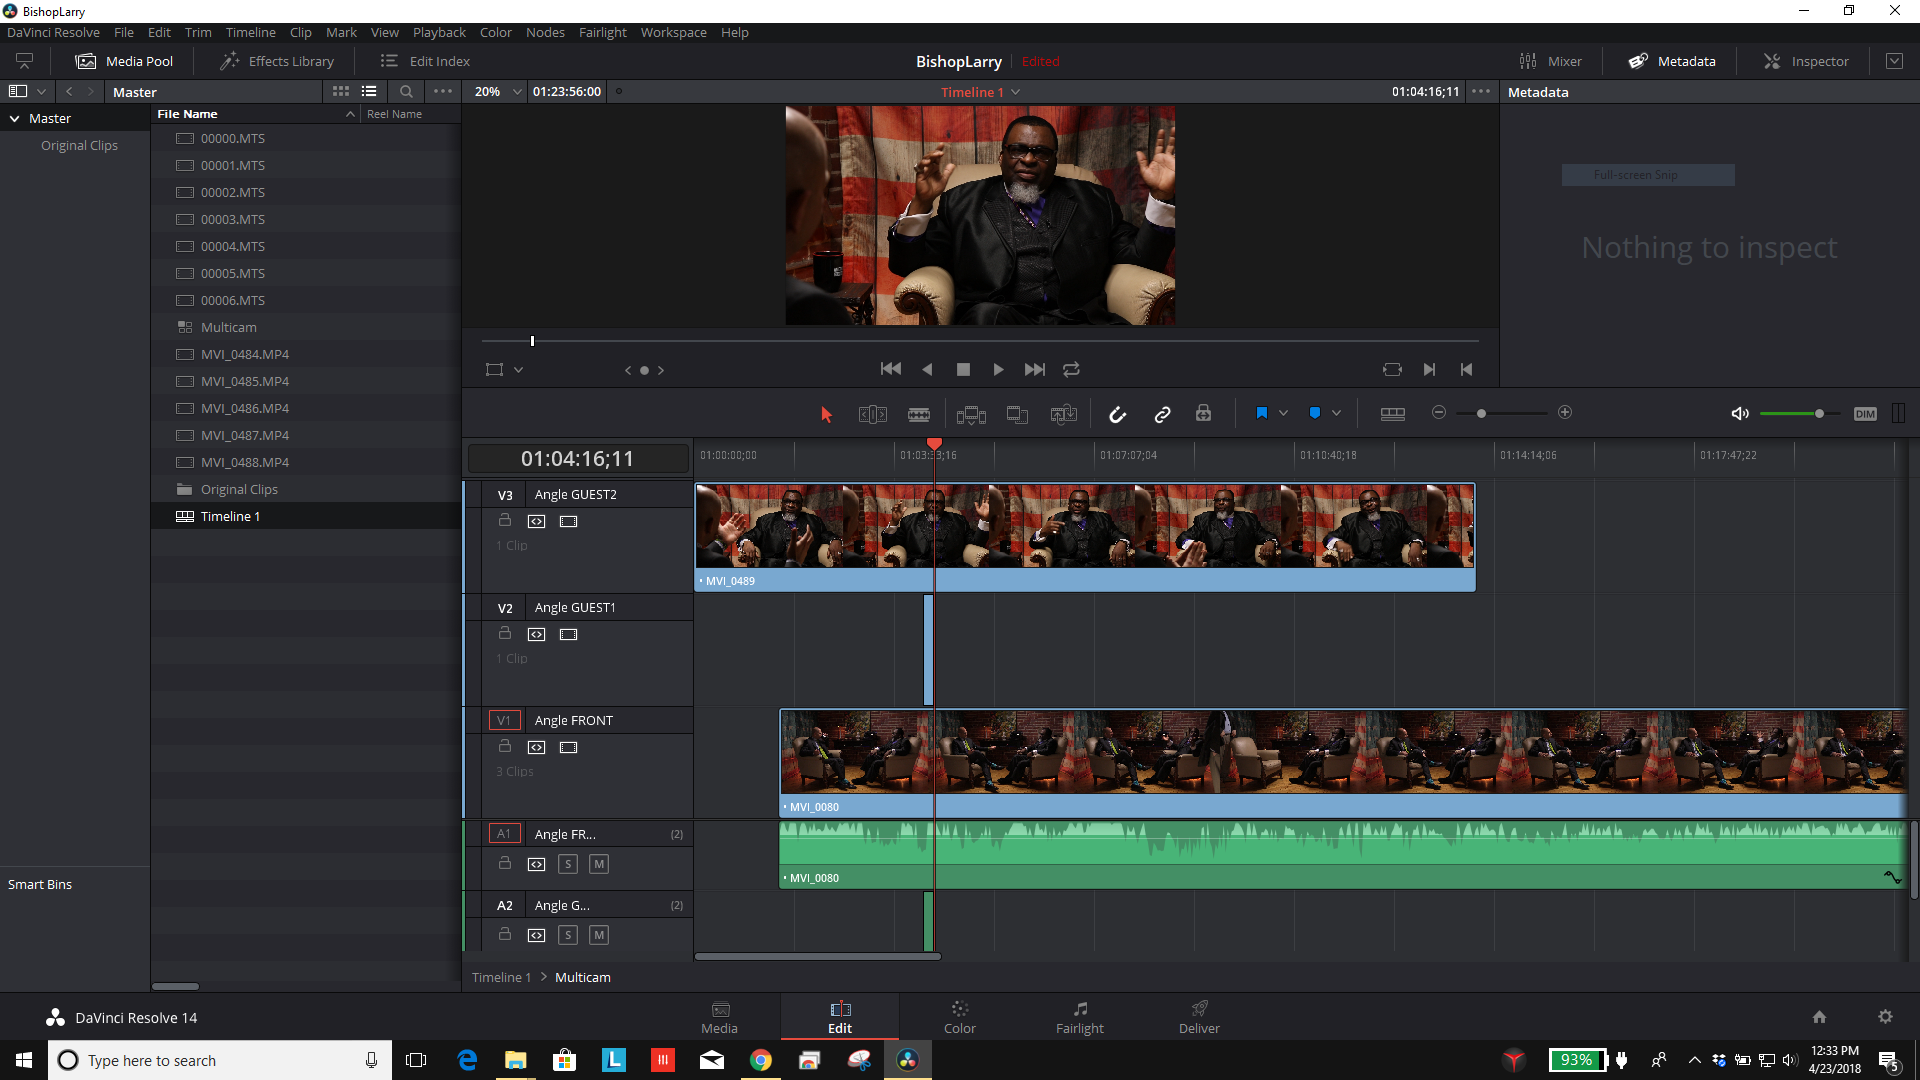Switch to the Media page tab

719,1017
